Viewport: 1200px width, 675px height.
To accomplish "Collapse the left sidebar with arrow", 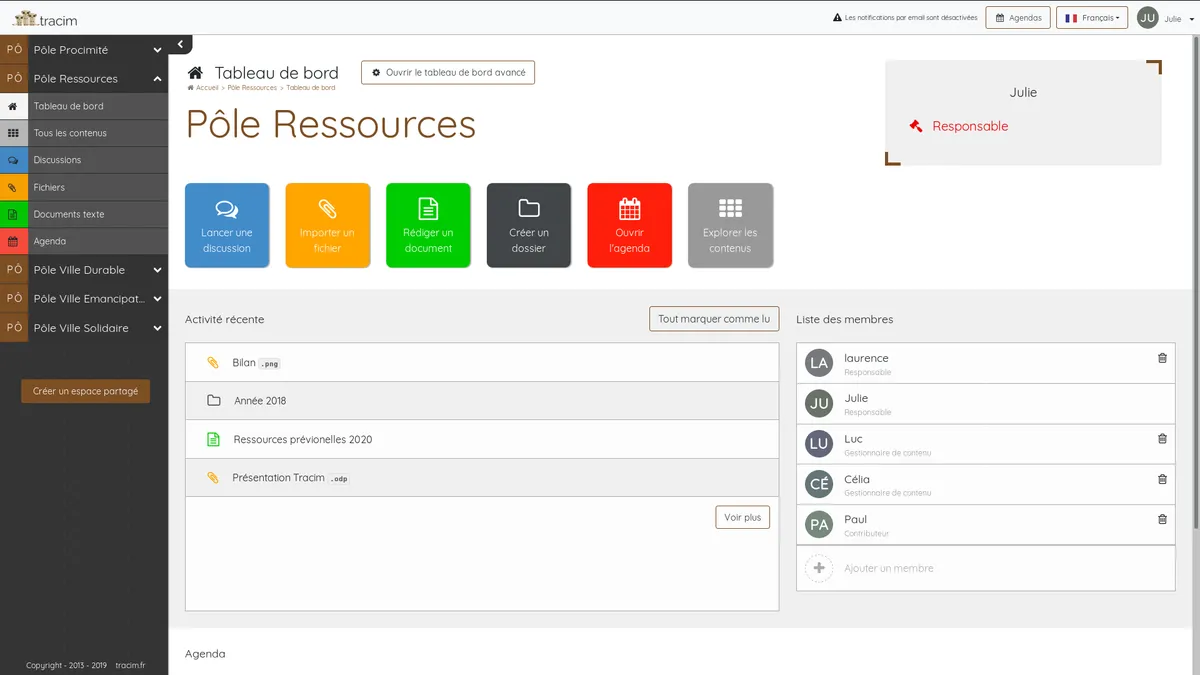I will click(179, 44).
